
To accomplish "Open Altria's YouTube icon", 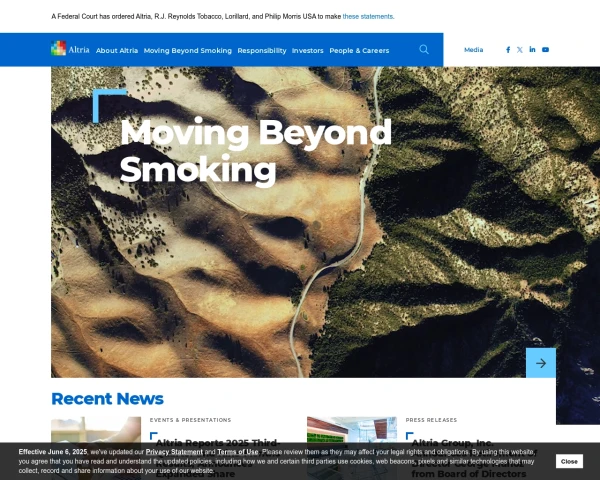I will [x=545, y=49].
